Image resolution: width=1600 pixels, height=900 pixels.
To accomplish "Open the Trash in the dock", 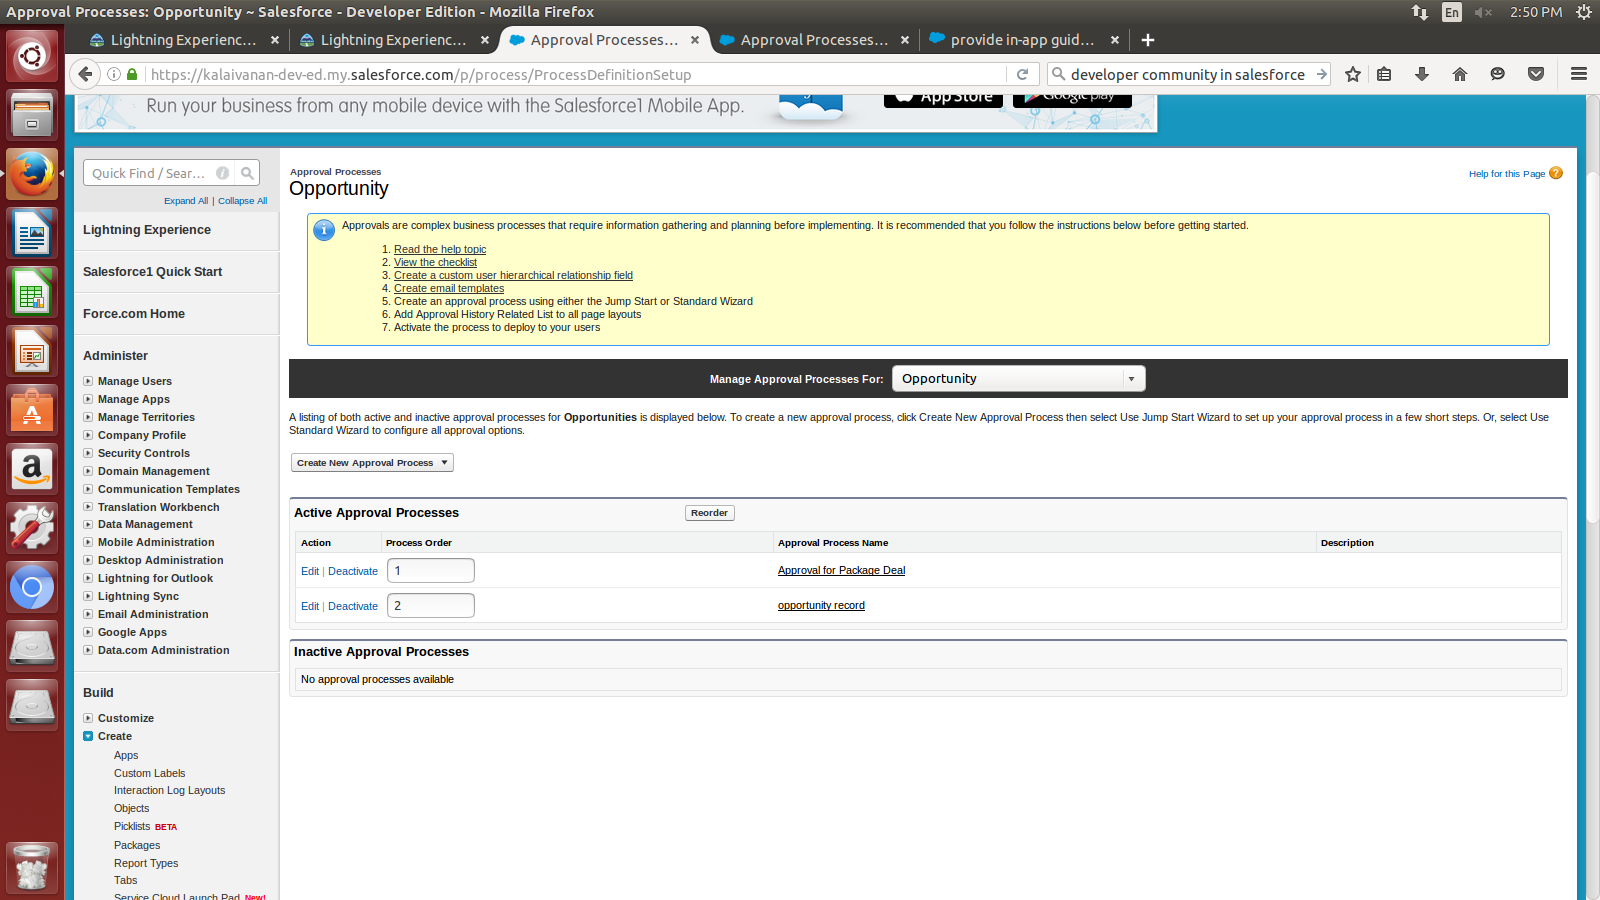I will click(32, 866).
